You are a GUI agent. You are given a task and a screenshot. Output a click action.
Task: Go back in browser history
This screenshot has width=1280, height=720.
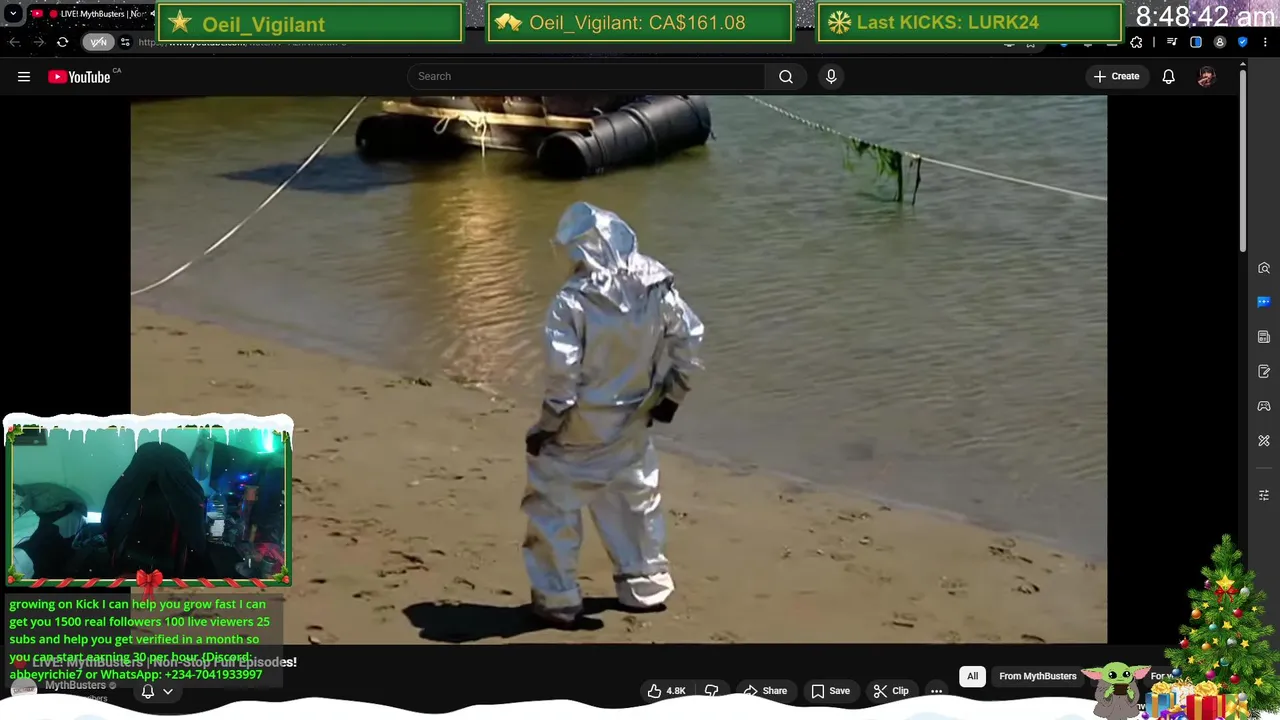coord(15,42)
